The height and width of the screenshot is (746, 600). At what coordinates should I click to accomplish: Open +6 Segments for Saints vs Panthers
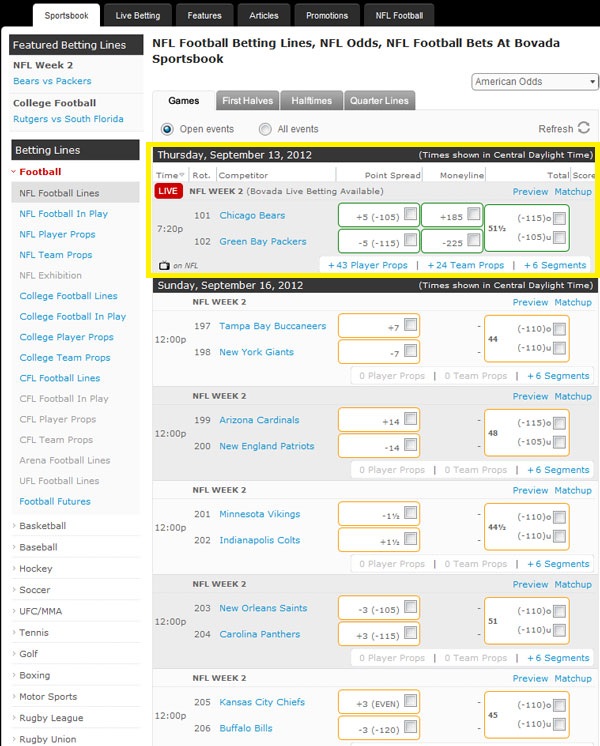(x=558, y=658)
